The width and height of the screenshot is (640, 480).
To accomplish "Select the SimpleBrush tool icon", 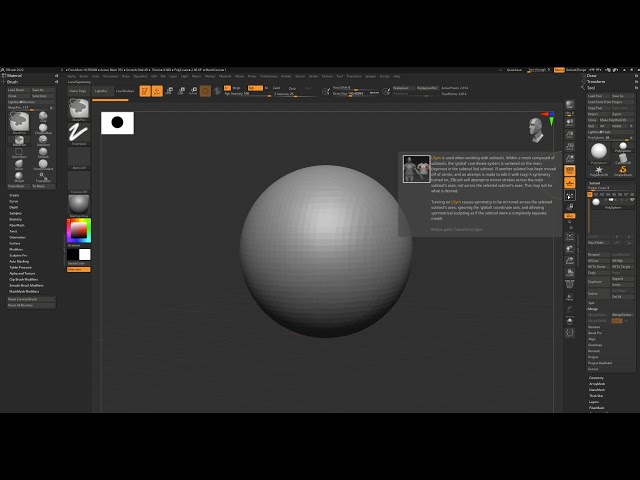I will (x=623, y=171).
